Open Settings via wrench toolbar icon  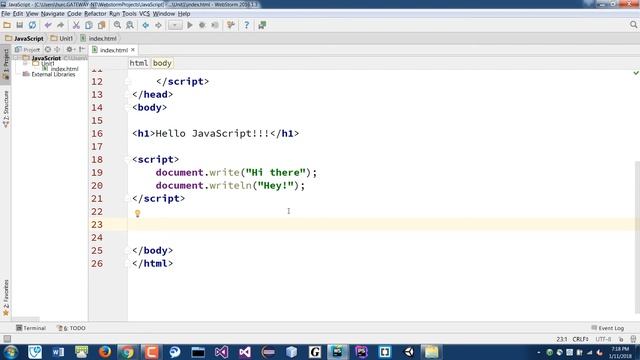(231, 25)
